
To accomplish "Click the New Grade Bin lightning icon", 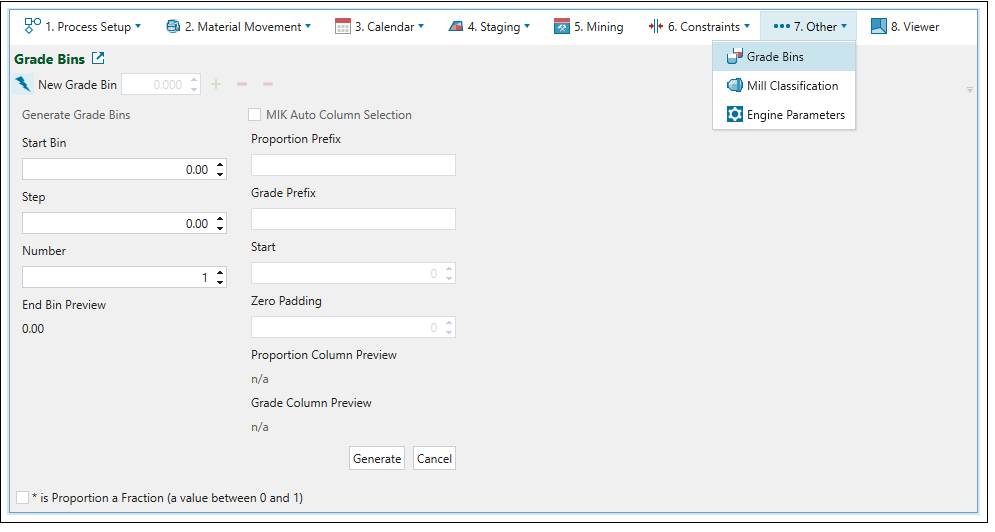I will click(24, 85).
